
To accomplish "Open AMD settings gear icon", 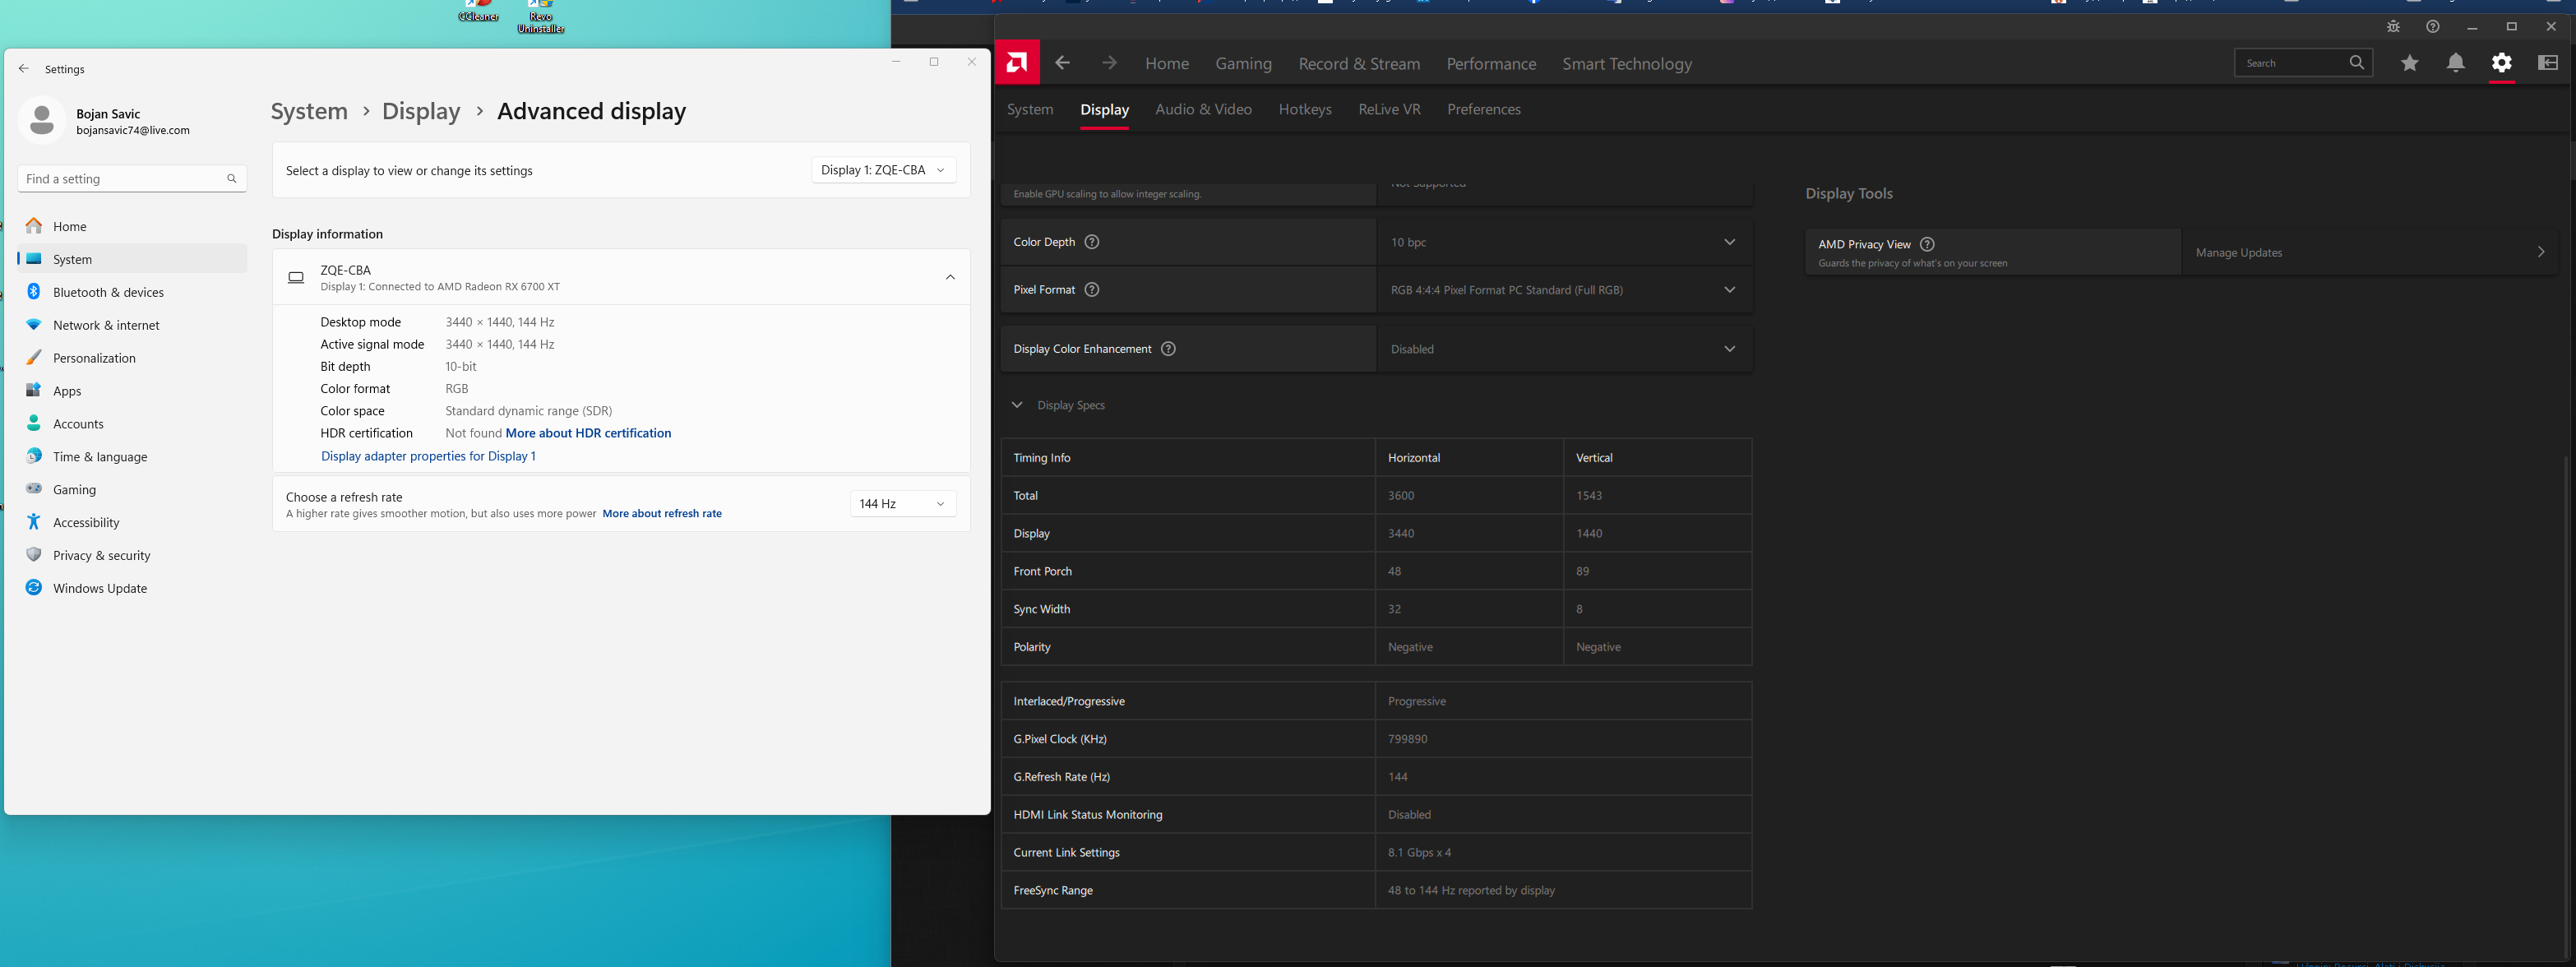I will (2501, 63).
